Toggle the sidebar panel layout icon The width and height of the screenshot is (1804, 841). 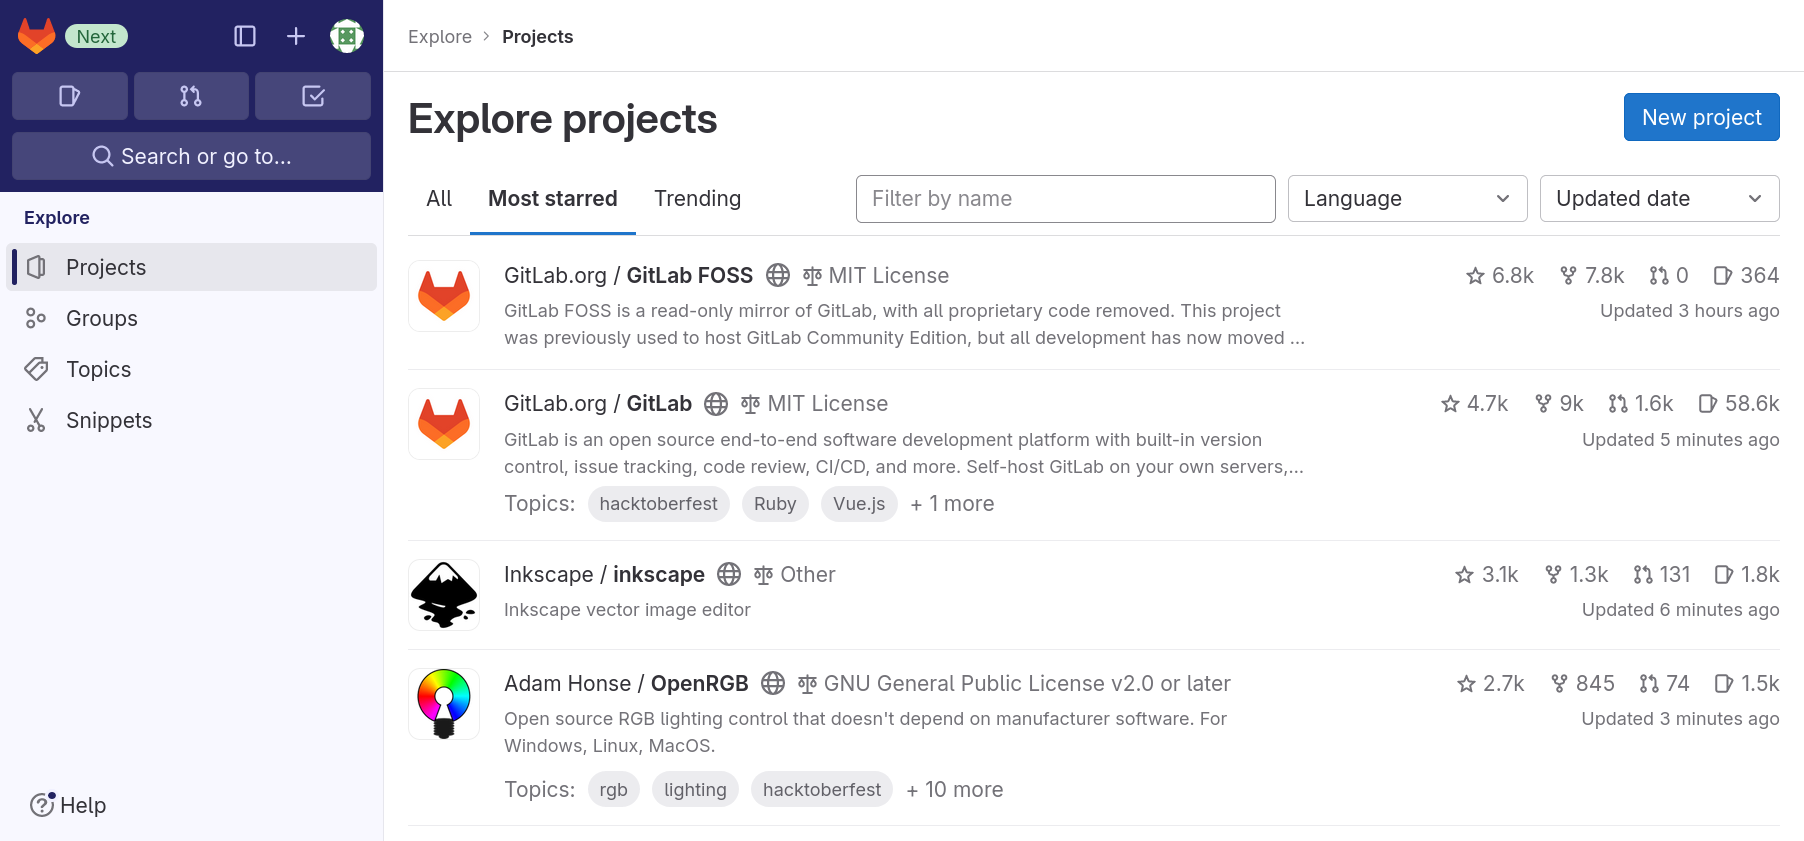click(245, 35)
